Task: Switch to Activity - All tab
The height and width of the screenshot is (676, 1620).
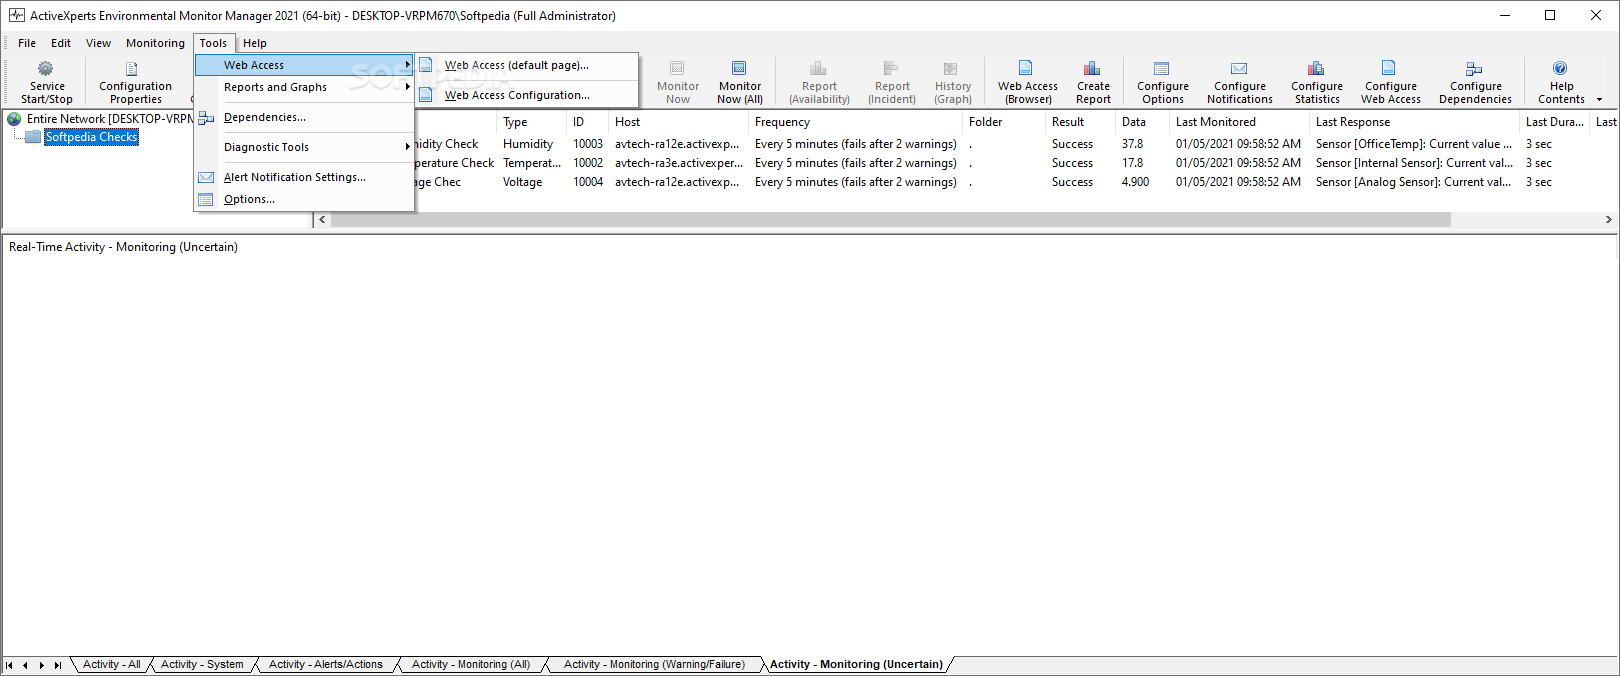Action: coord(112,664)
